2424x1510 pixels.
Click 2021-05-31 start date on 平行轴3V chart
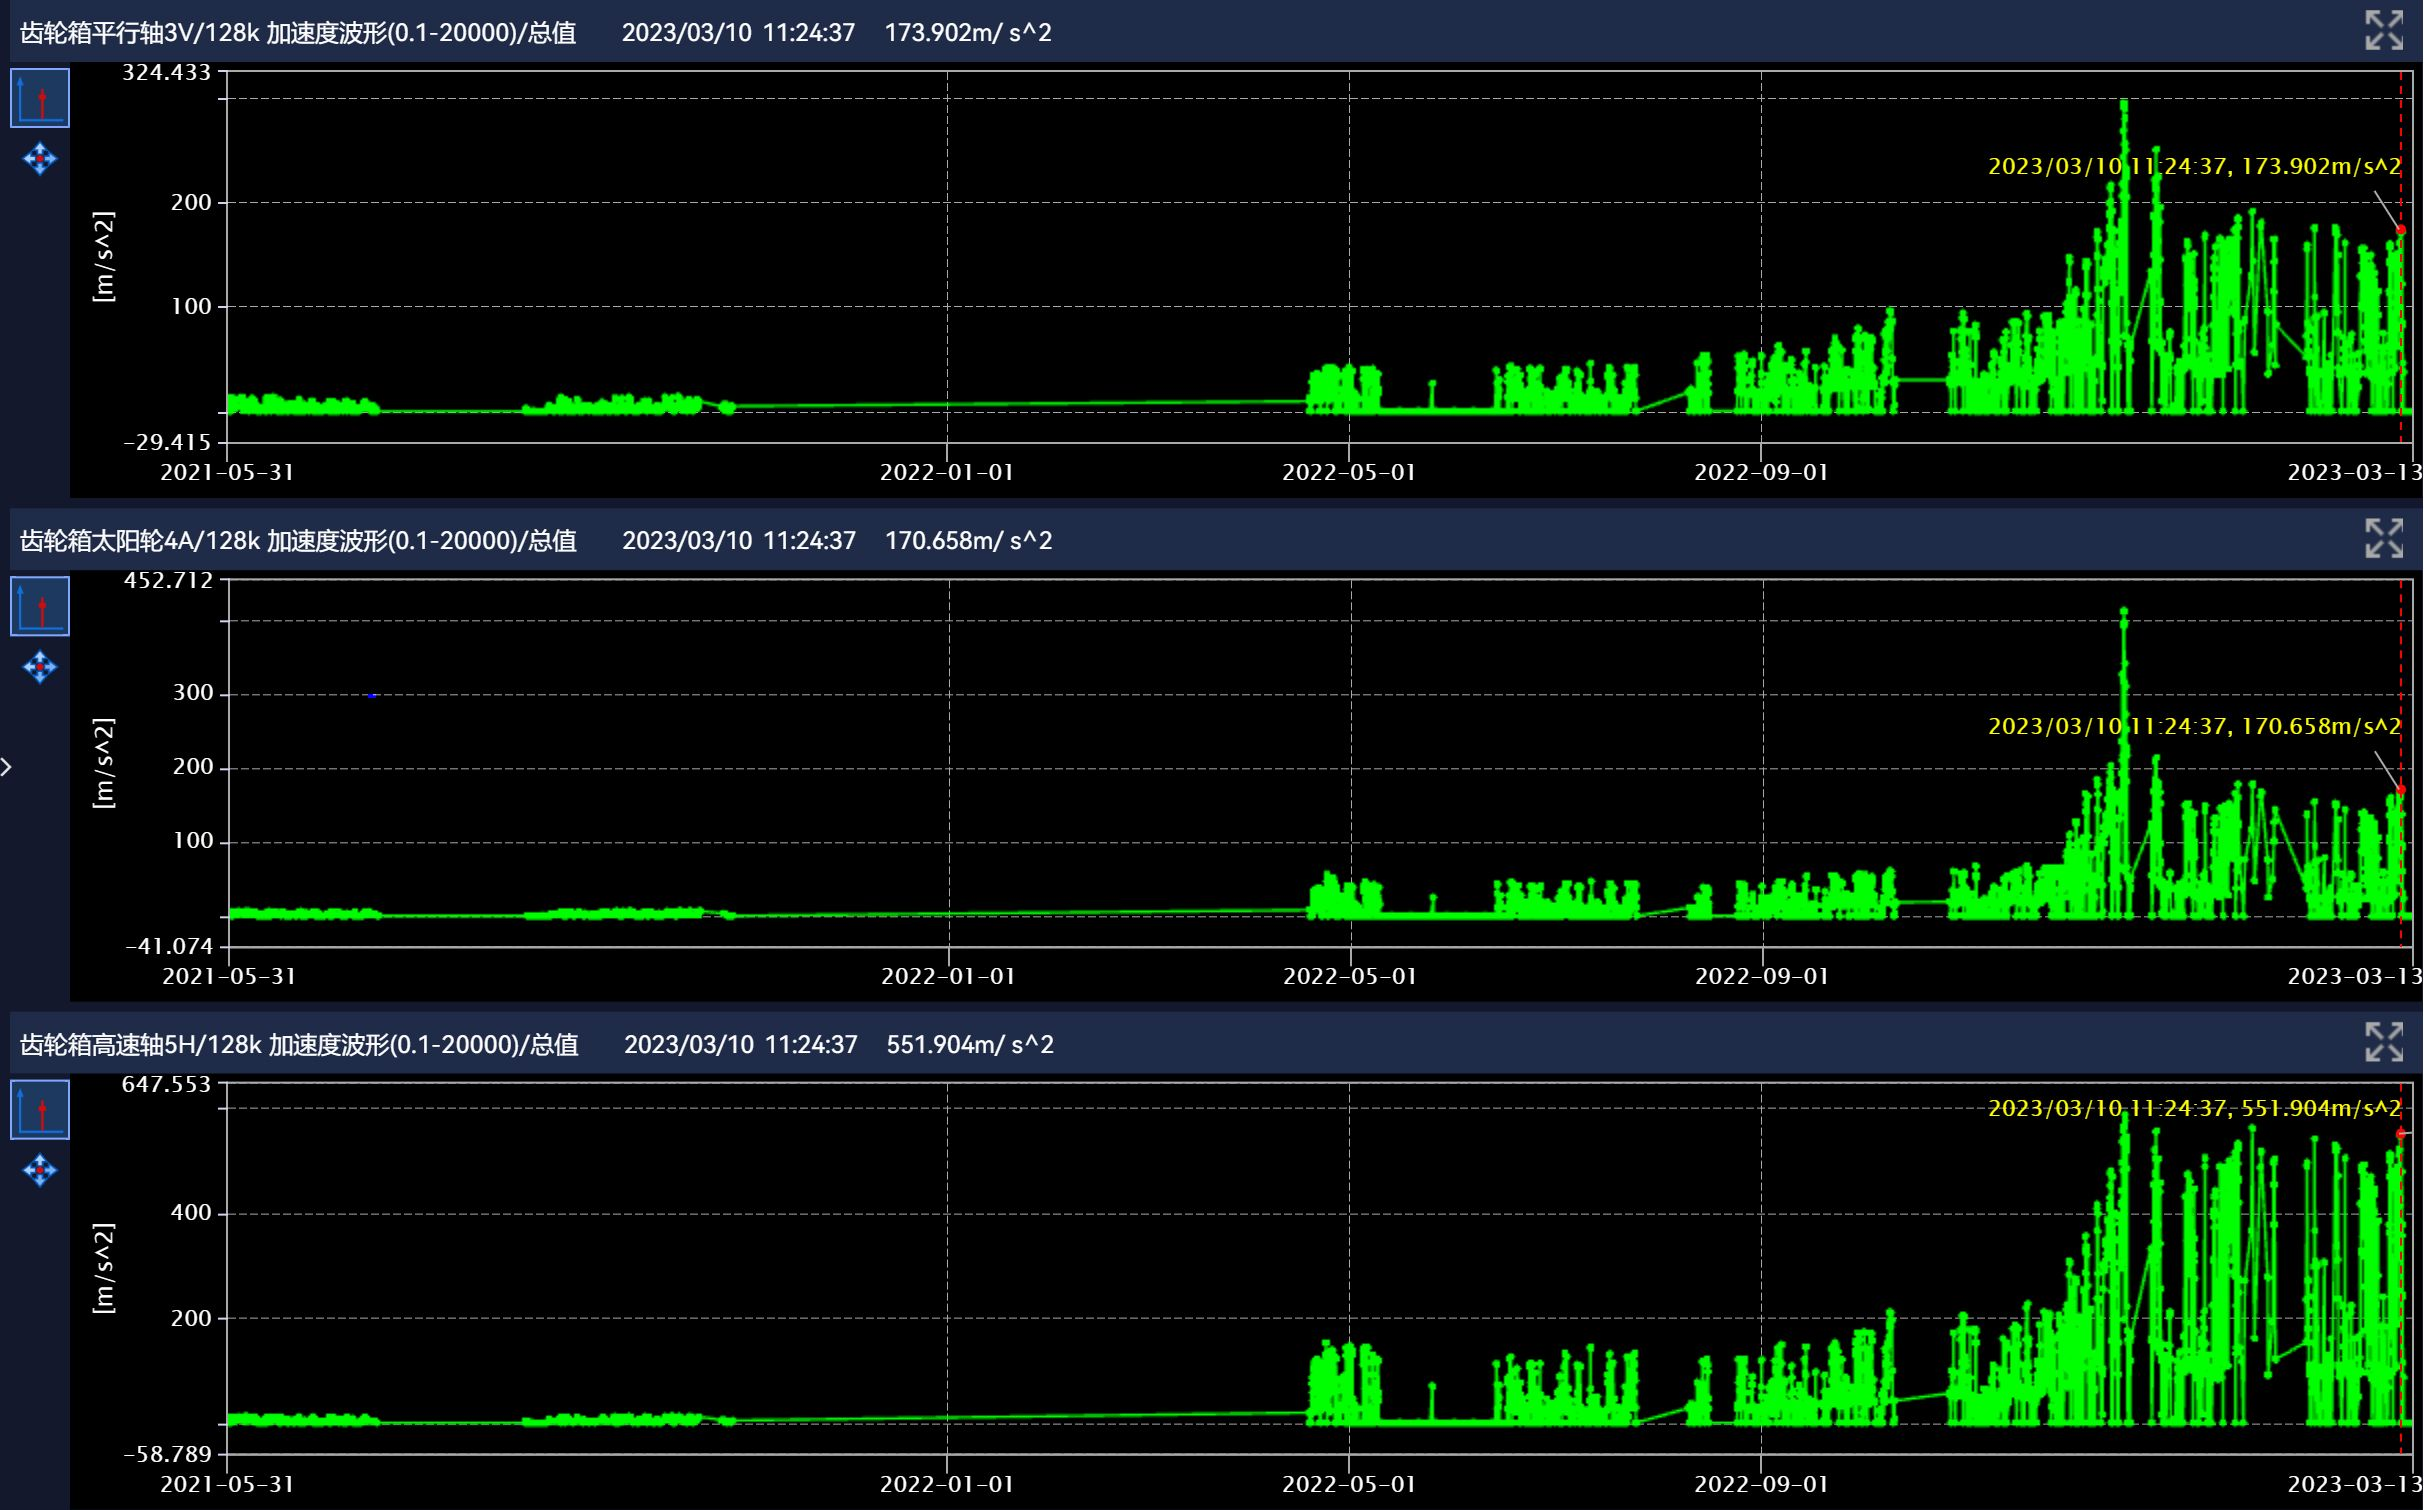(x=227, y=472)
